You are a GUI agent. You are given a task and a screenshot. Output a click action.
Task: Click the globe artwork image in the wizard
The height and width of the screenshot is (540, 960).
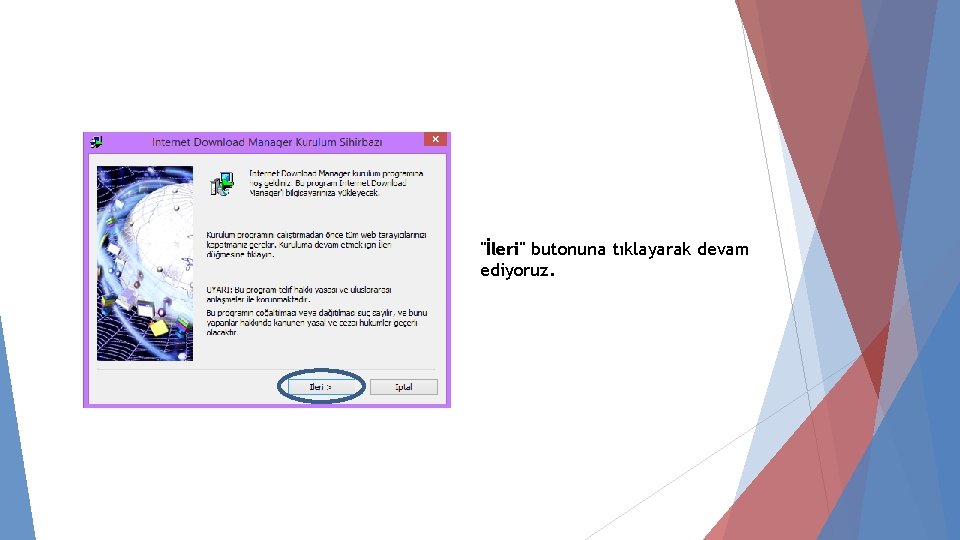(145, 263)
